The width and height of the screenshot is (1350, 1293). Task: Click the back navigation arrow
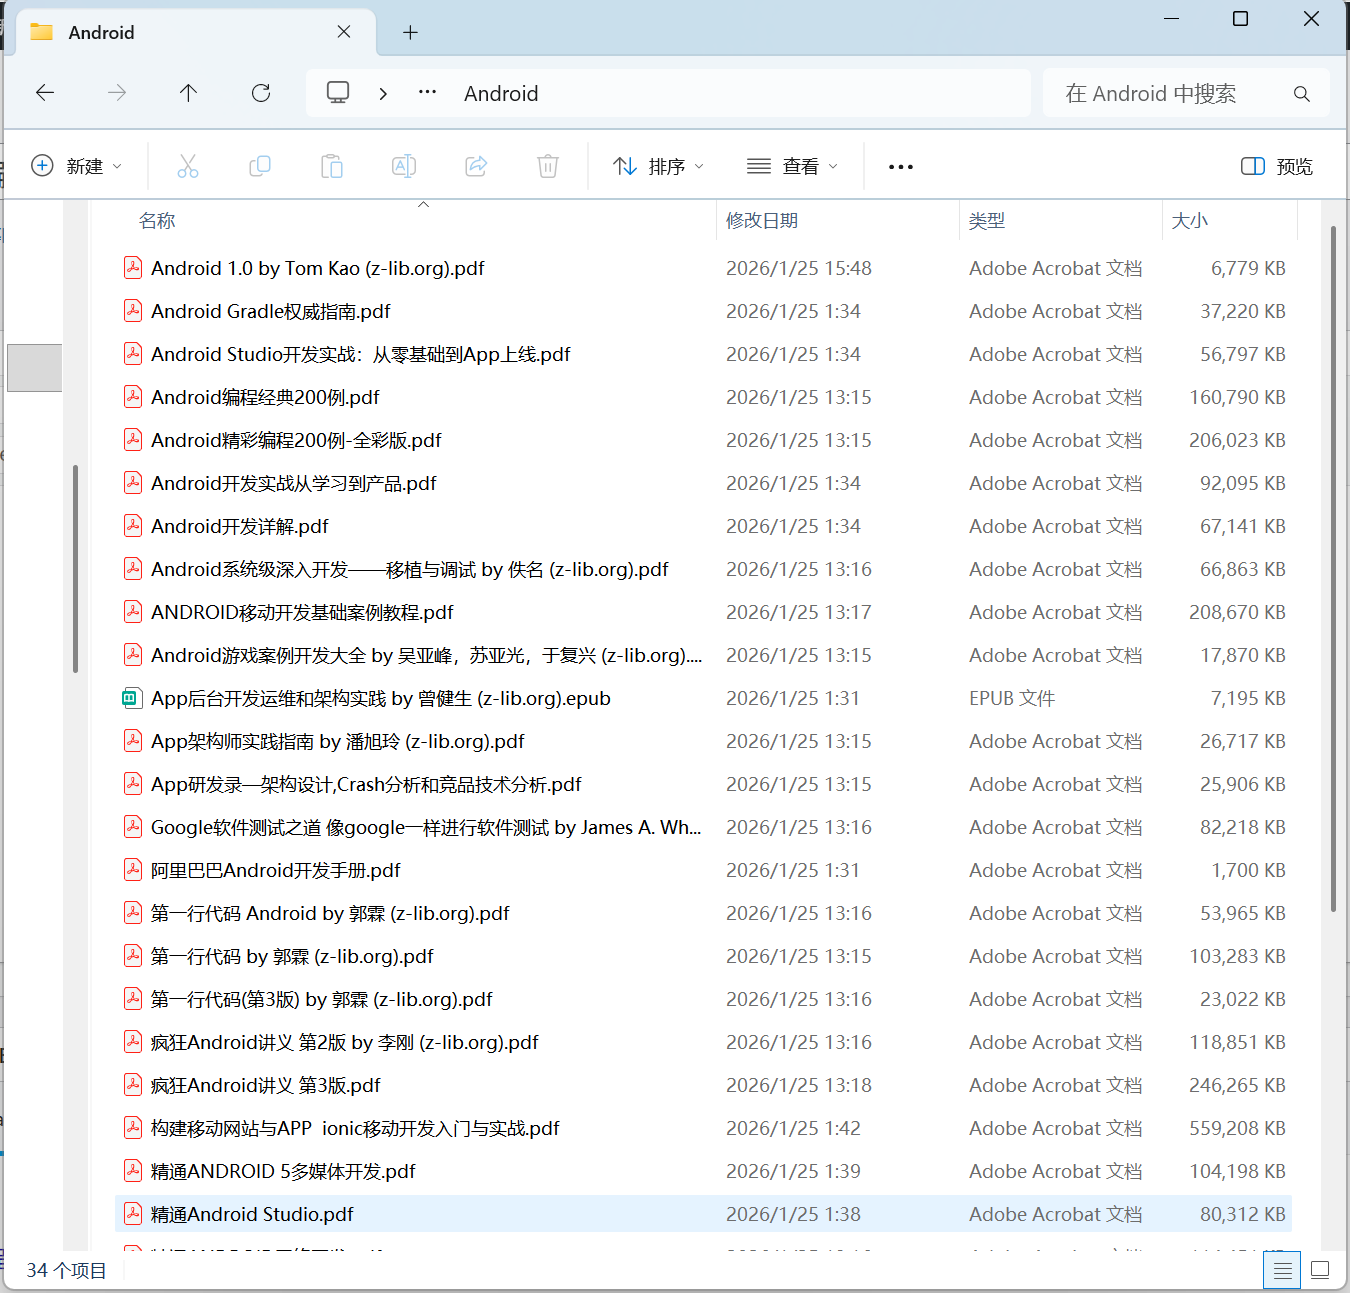45,92
